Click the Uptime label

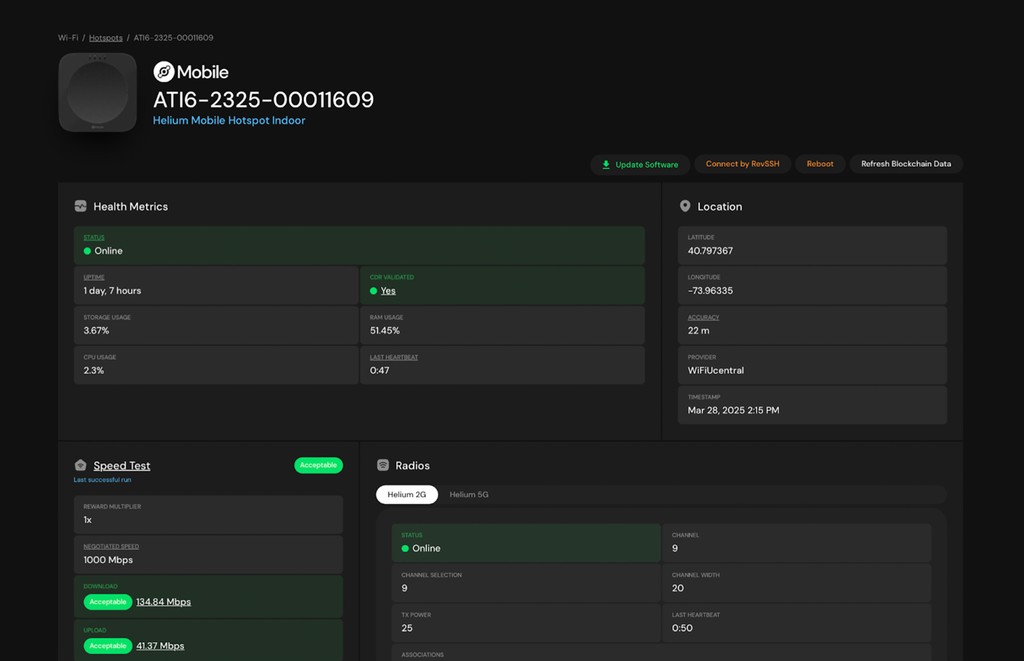pyautogui.click(x=94, y=278)
